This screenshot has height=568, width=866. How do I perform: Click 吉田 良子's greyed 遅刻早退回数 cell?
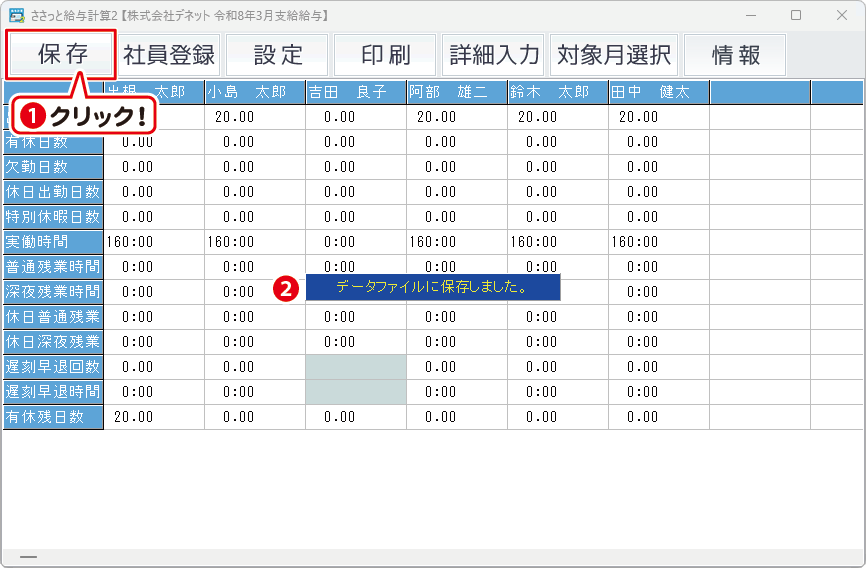pyautogui.click(x=355, y=367)
